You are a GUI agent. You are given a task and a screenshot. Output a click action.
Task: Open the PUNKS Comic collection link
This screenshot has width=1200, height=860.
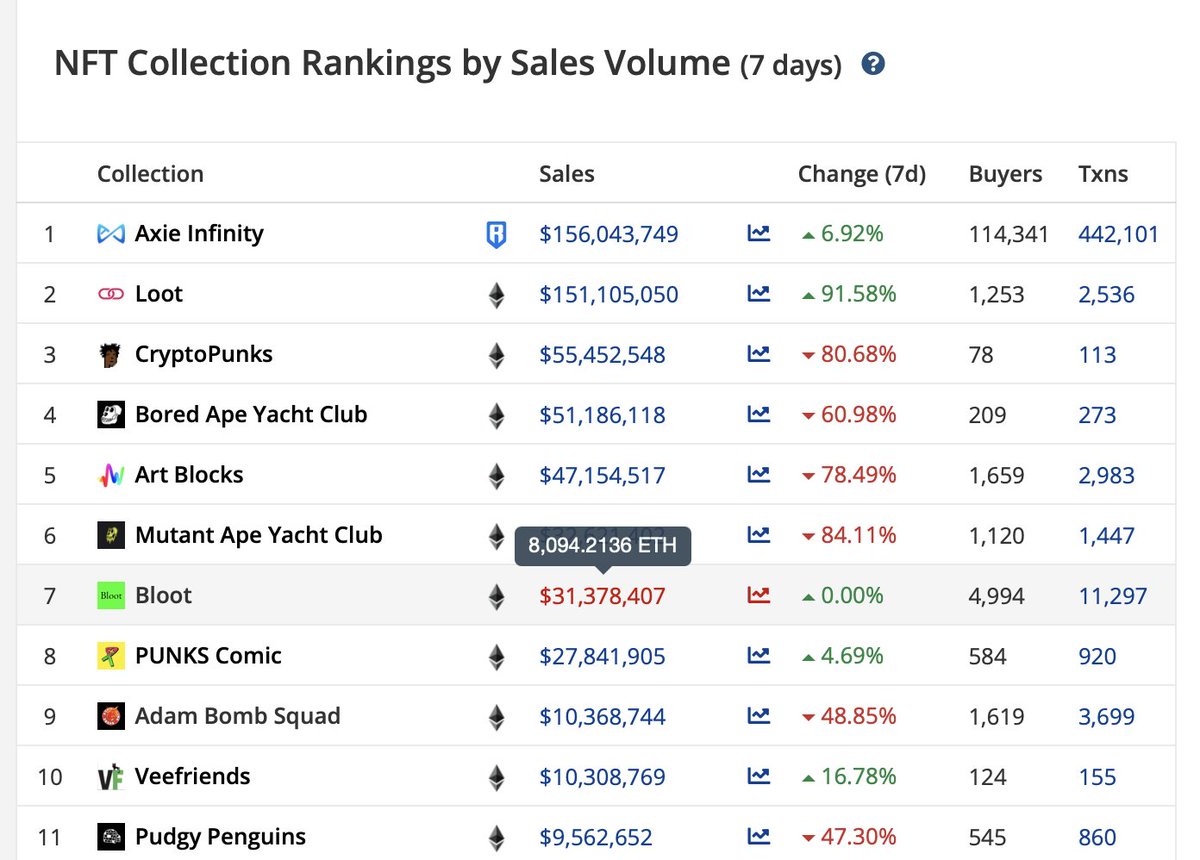[208, 656]
